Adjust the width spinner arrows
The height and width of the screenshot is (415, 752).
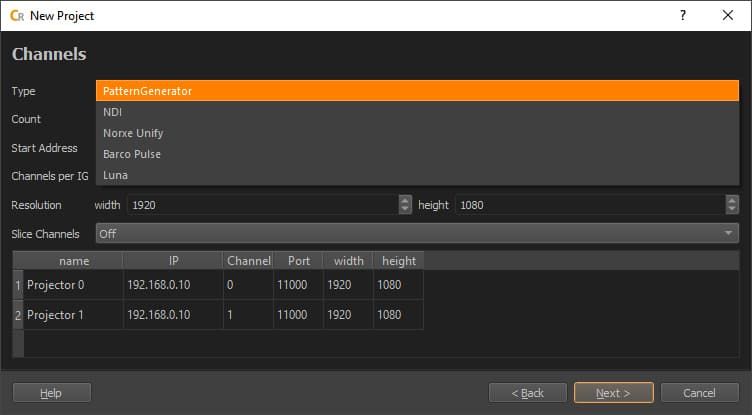click(x=405, y=204)
